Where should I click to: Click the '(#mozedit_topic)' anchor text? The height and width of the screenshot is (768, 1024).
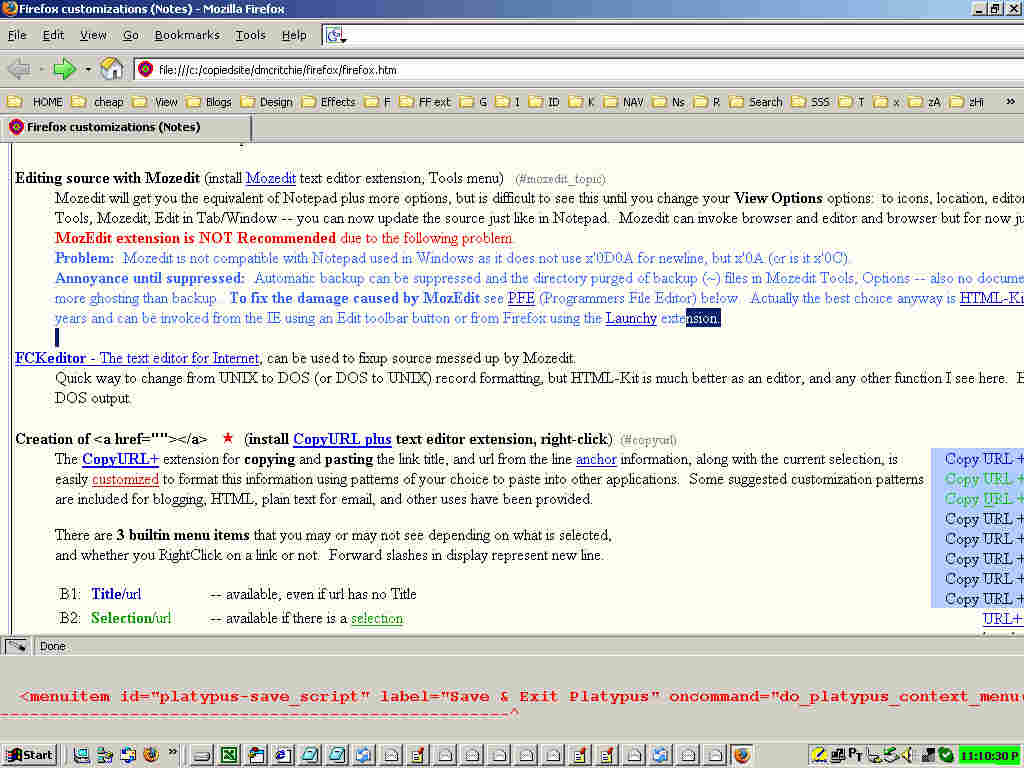point(560,179)
